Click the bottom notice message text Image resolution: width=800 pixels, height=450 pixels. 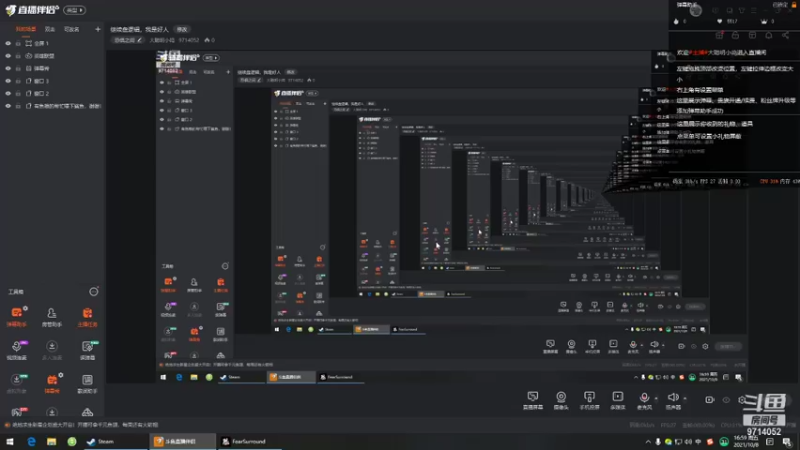85,425
